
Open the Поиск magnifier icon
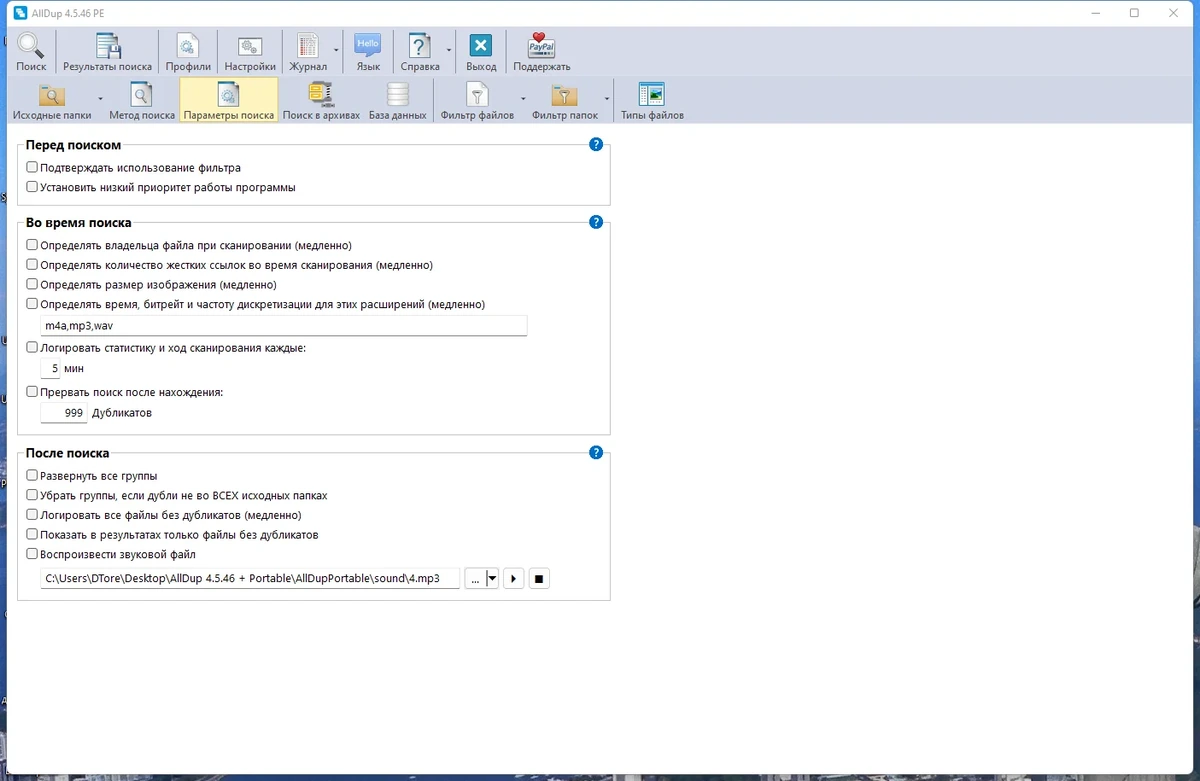tap(31, 52)
